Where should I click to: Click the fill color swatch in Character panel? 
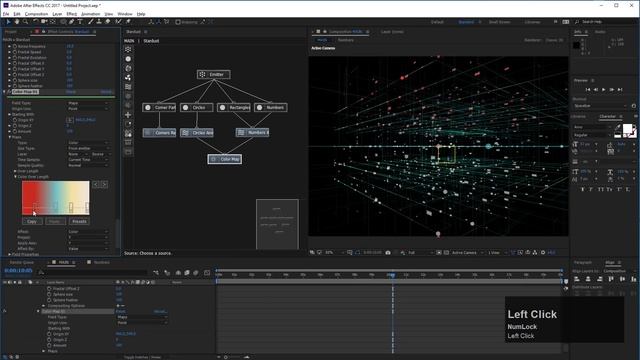tap(627, 129)
